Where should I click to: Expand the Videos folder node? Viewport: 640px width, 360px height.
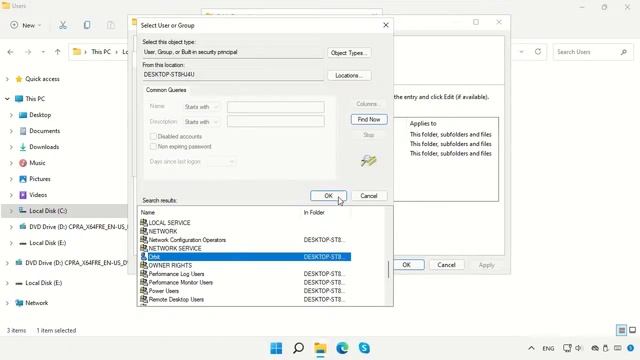click(x=11, y=195)
